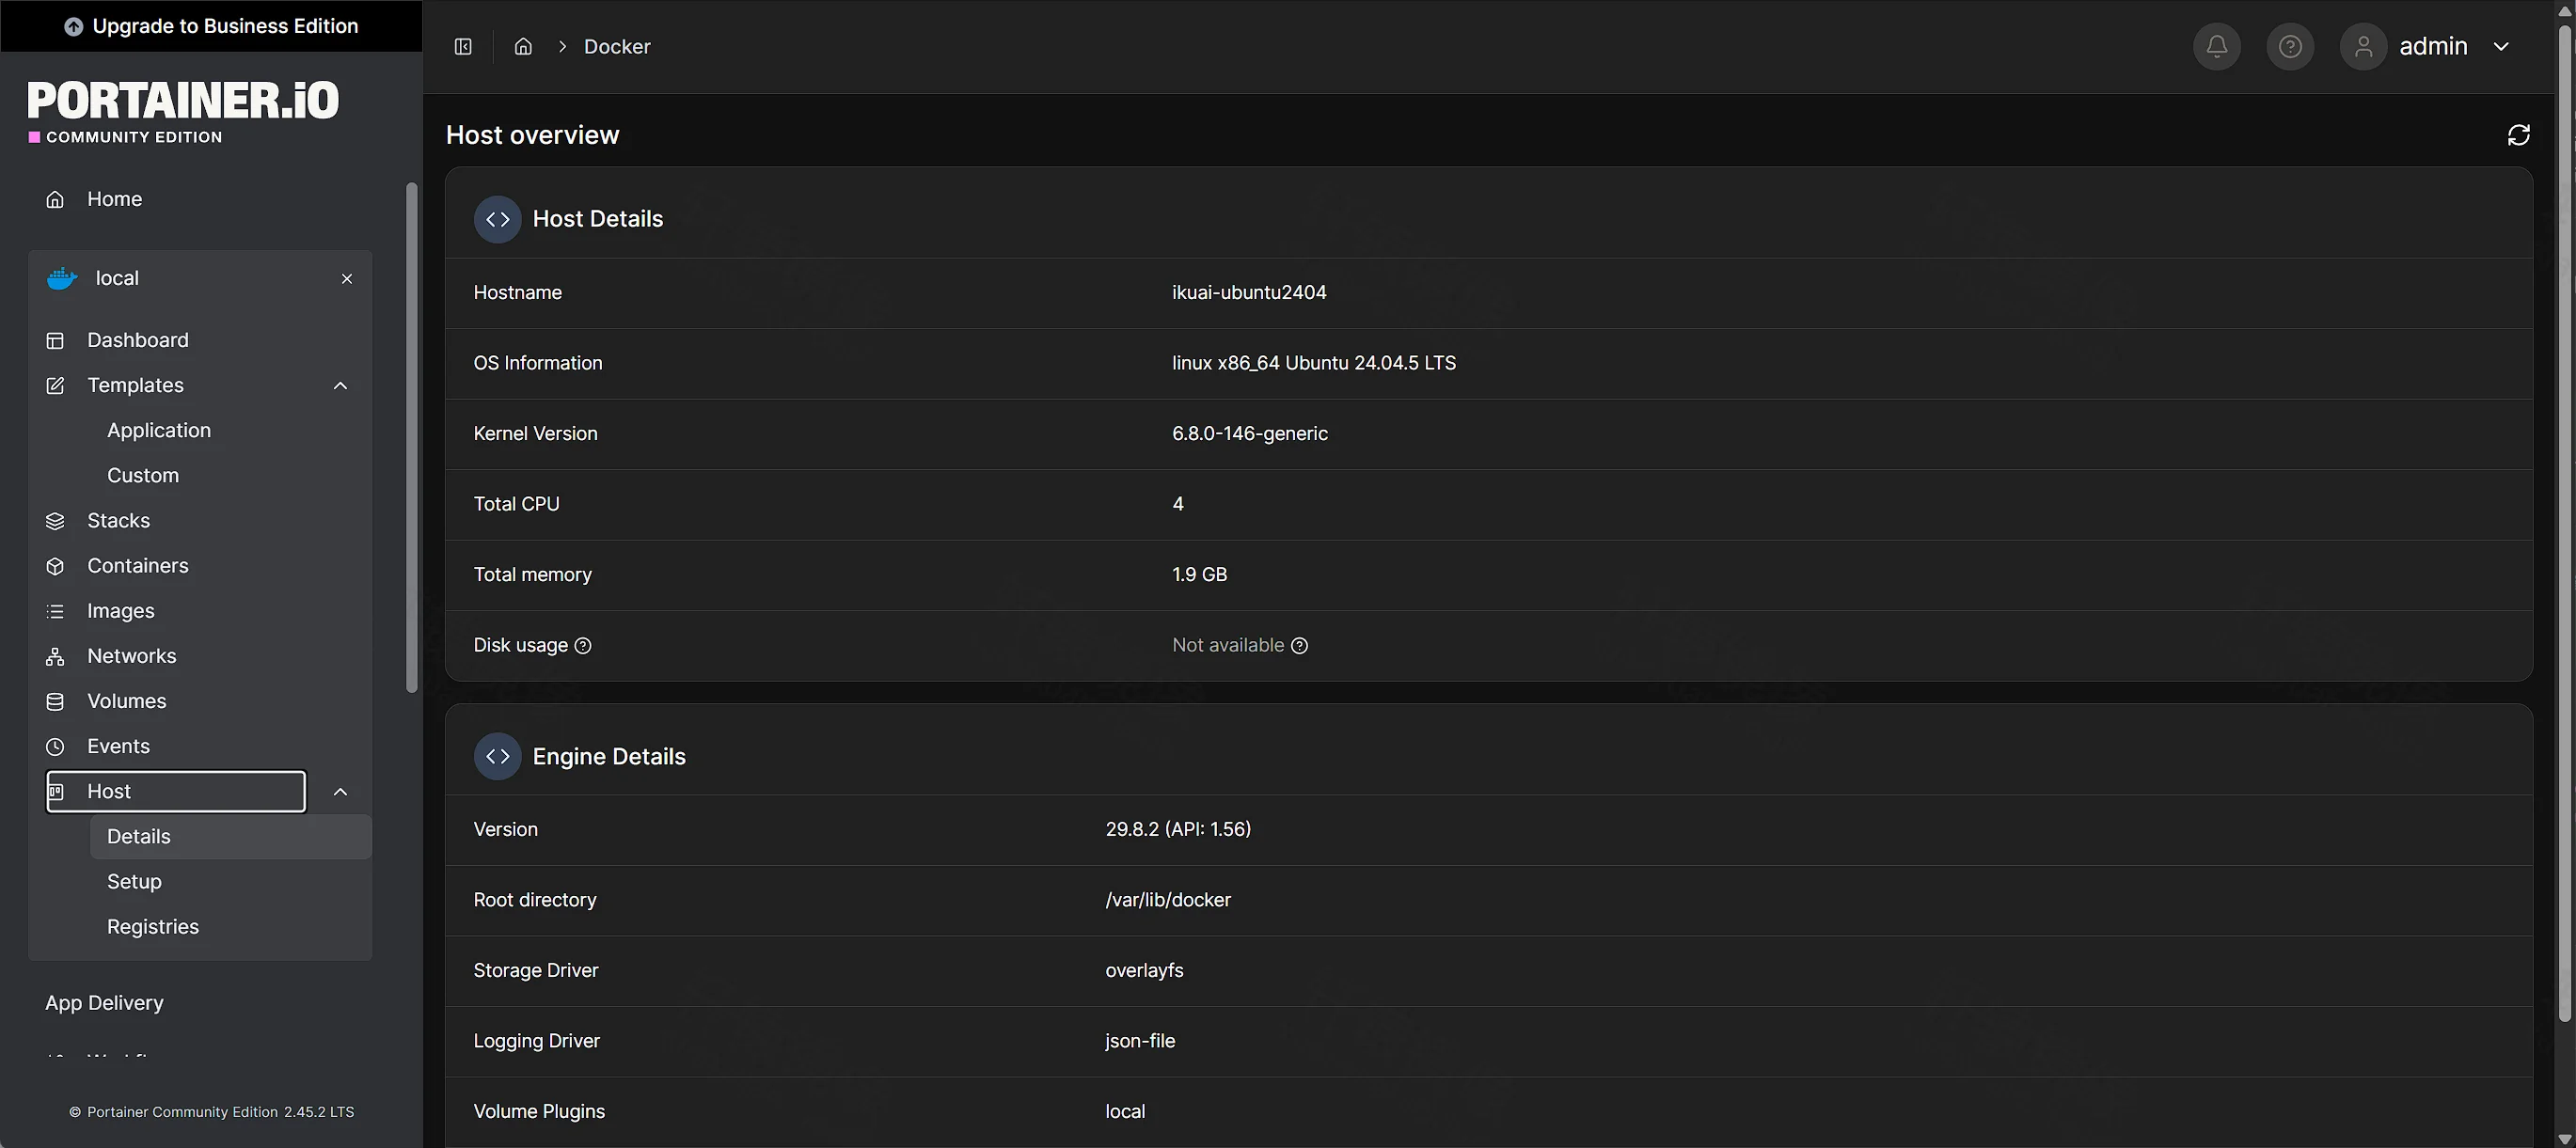This screenshot has width=2576, height=1148.
Task: Open the help question mark icon
Action: [2290, 46]
